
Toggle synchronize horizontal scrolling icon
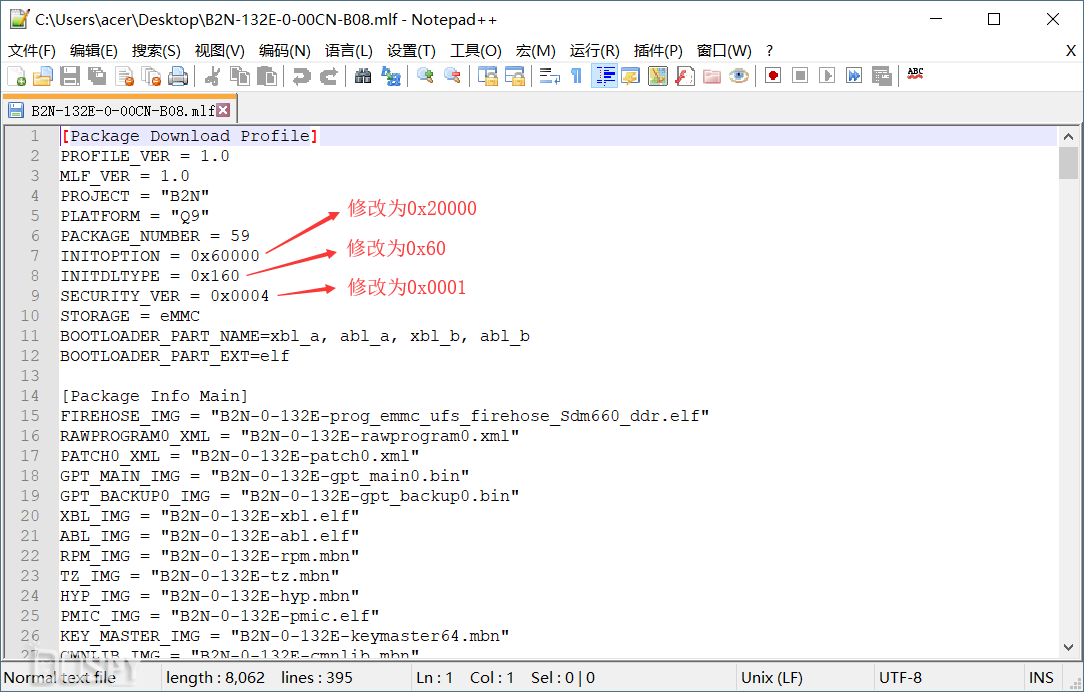pyautogui.click(x=515, y=76)
